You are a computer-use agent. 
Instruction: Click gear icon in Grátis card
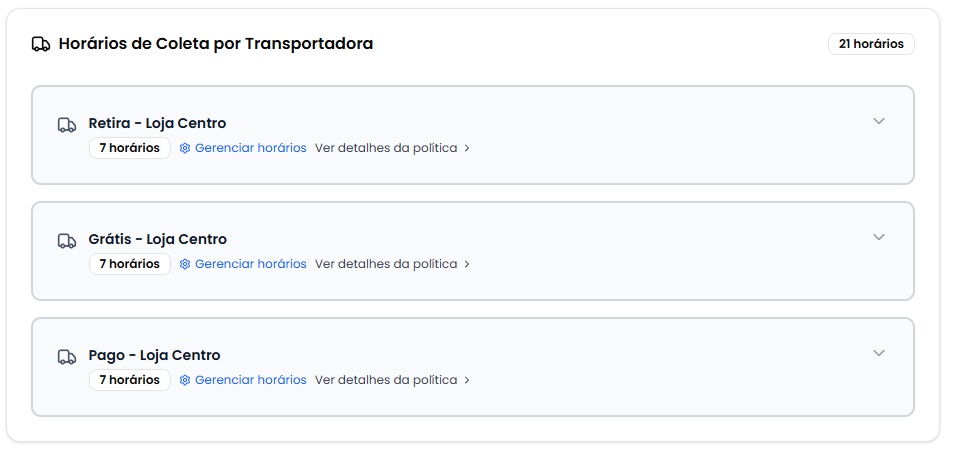coord(185,264)
